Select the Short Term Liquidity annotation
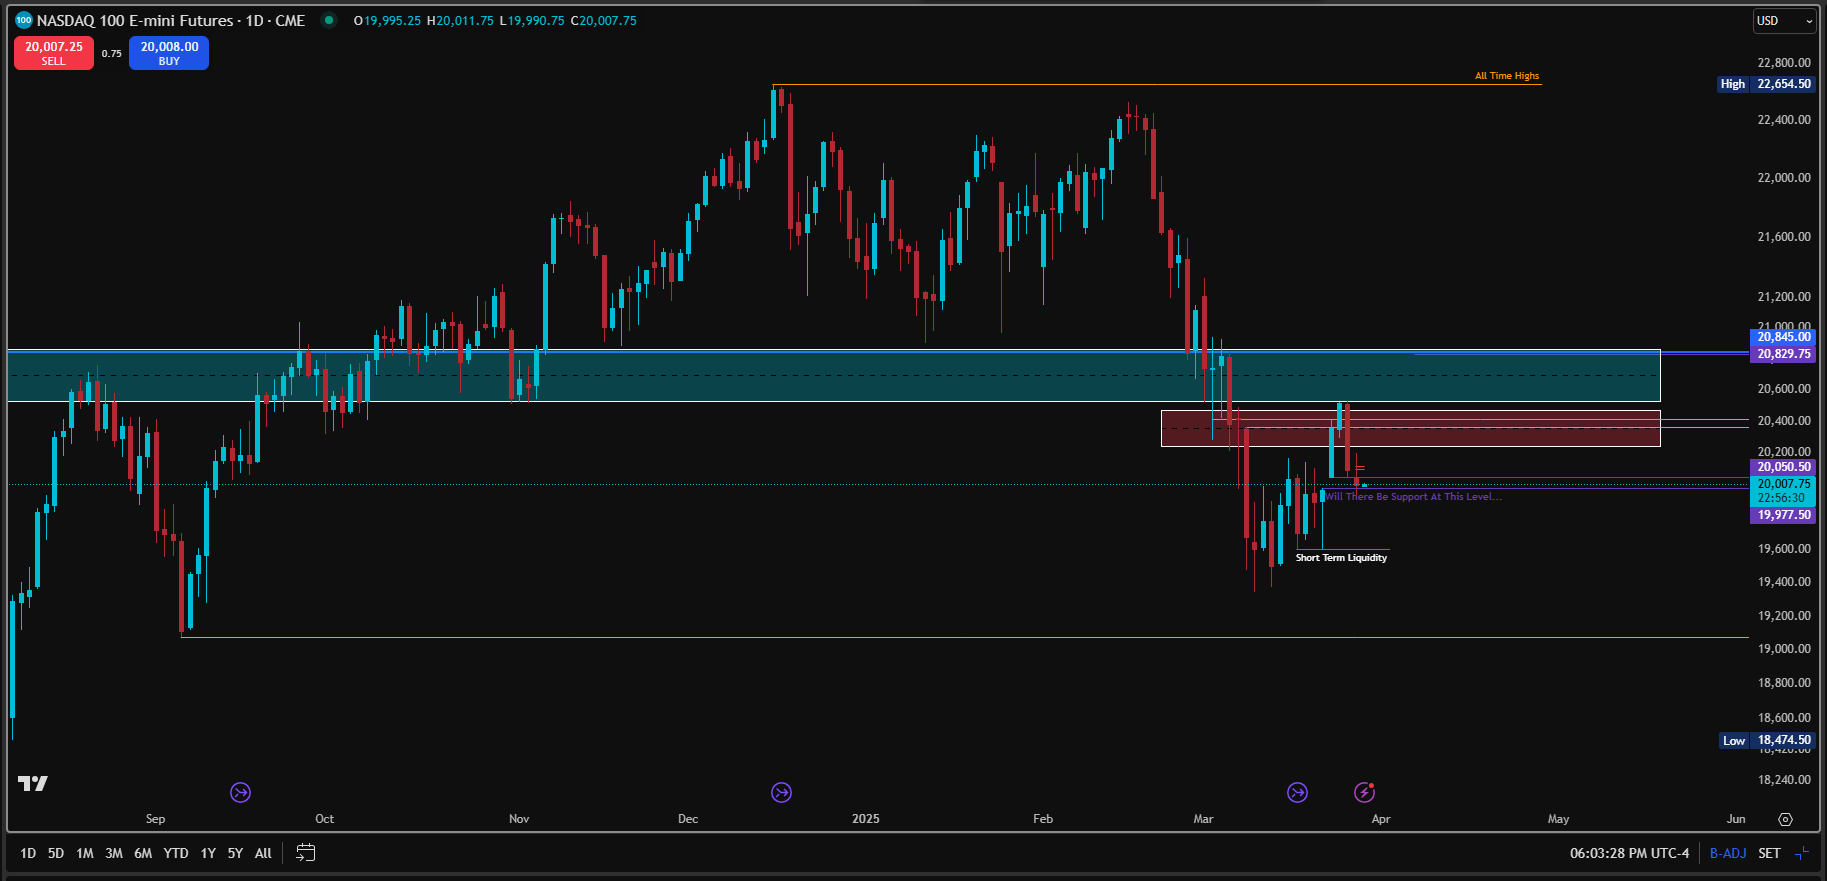Image resolution: width=1827 pixels, height=881 pixels. tap(1341, 558)
